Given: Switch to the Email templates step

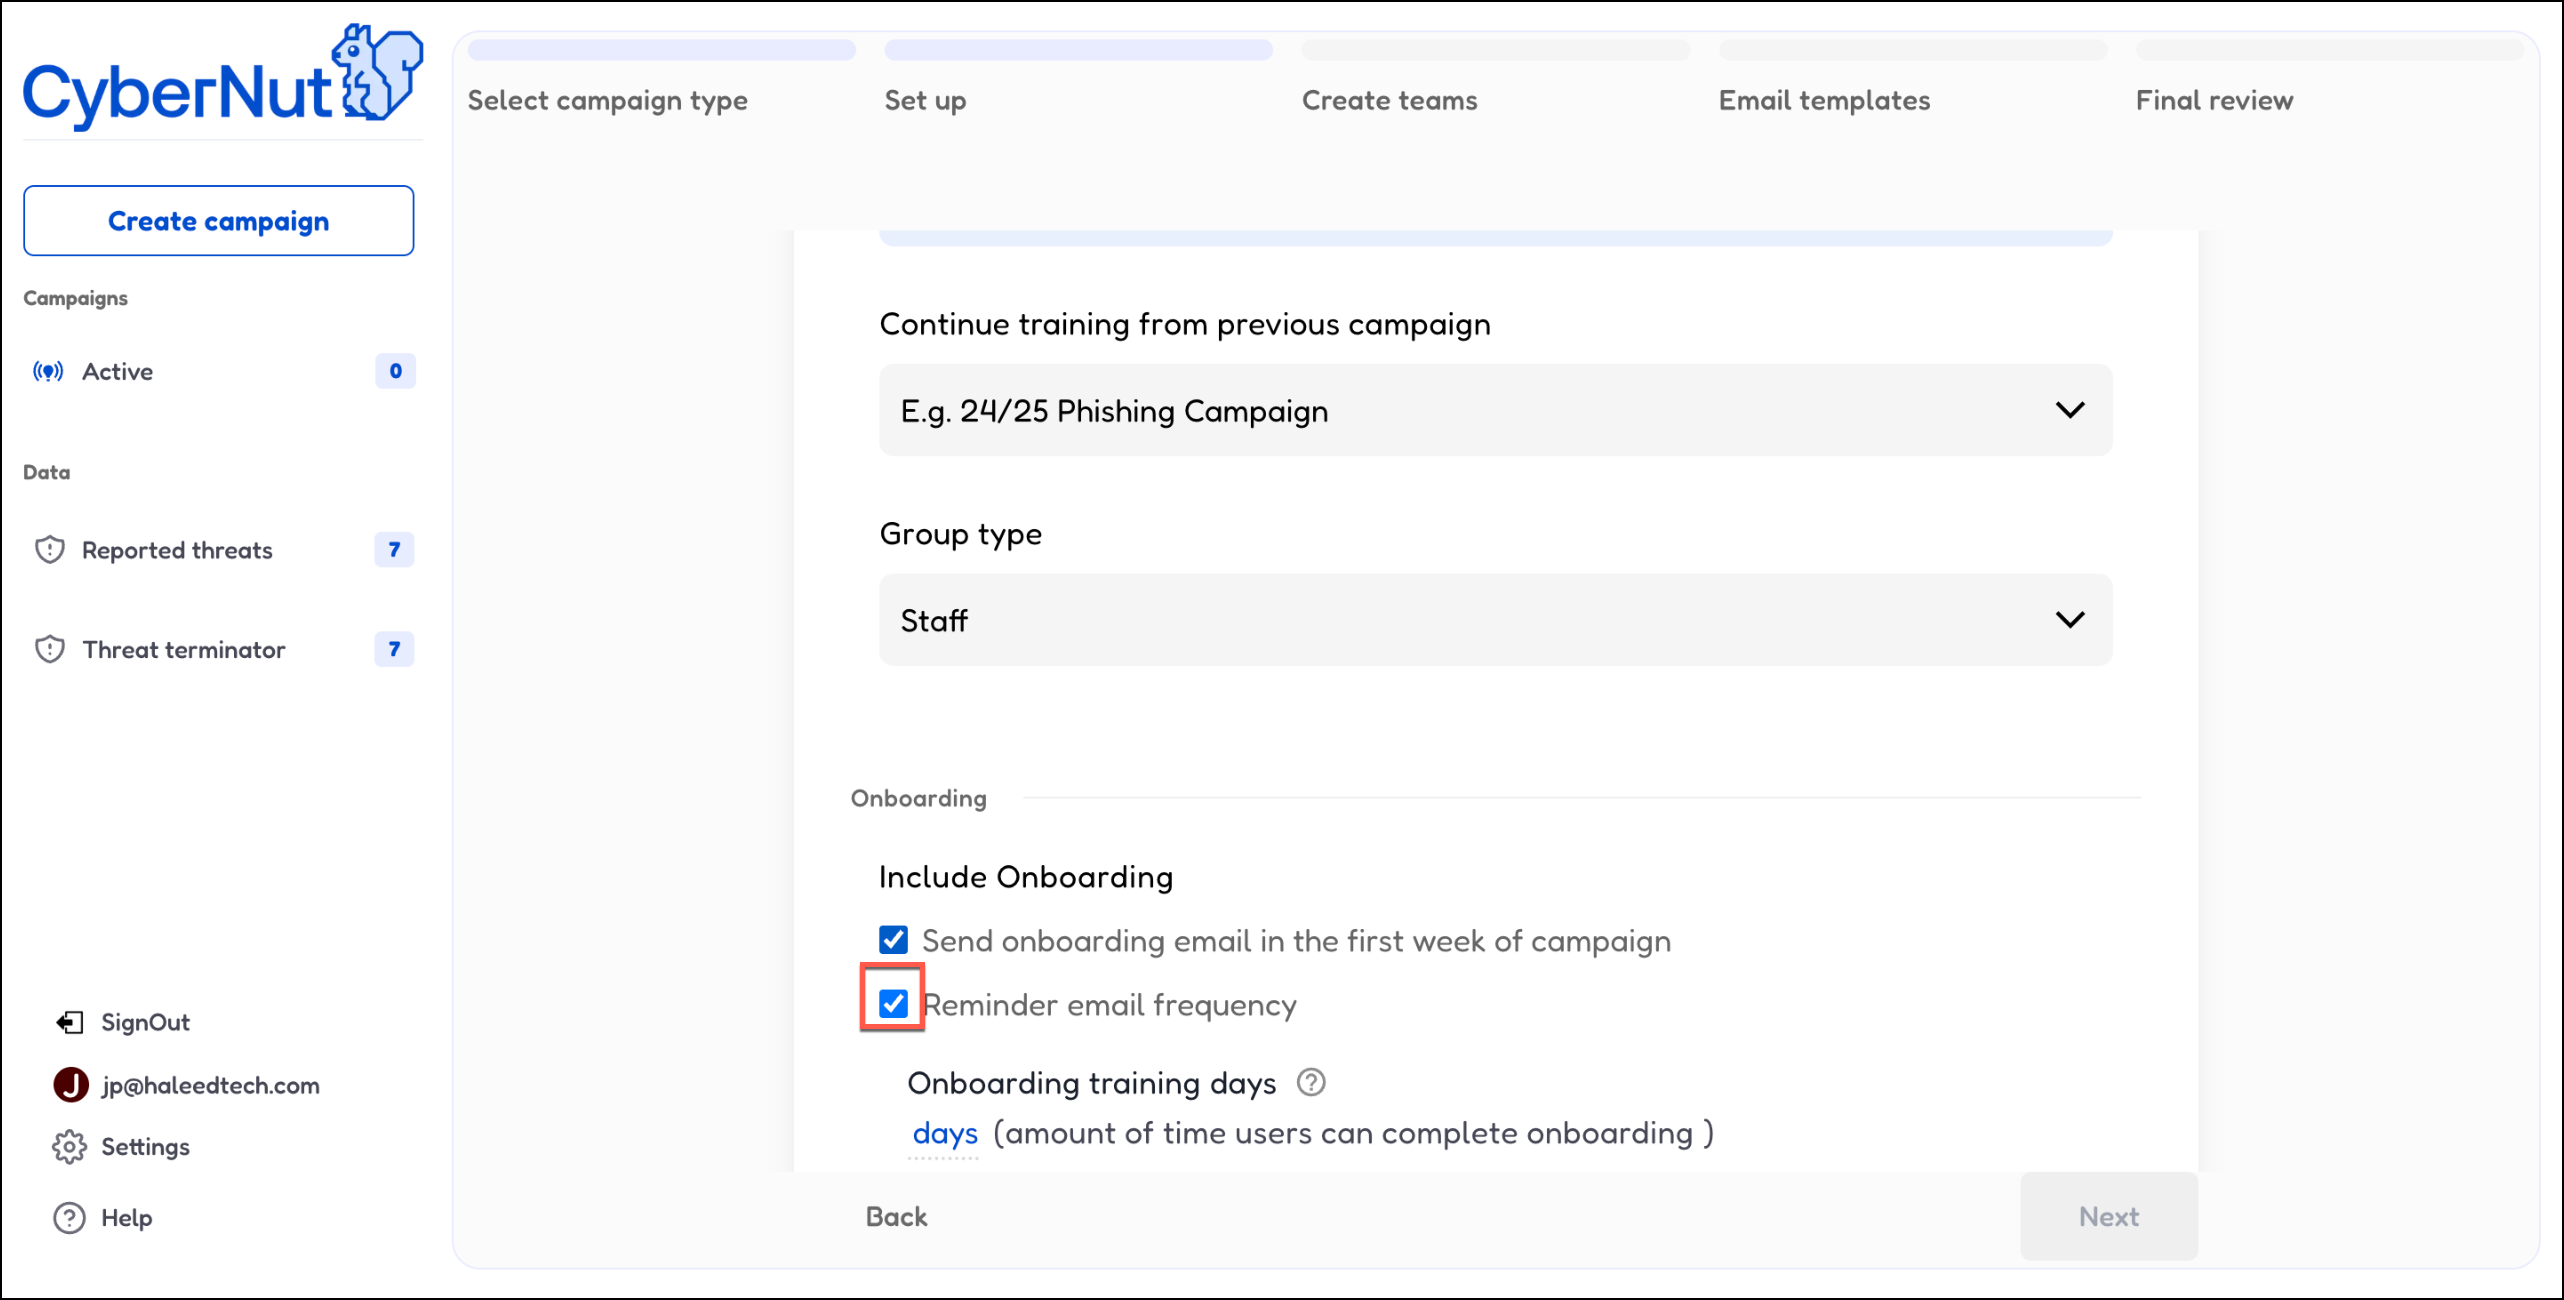Looking at the screenshot, I should coord(1823,100).
